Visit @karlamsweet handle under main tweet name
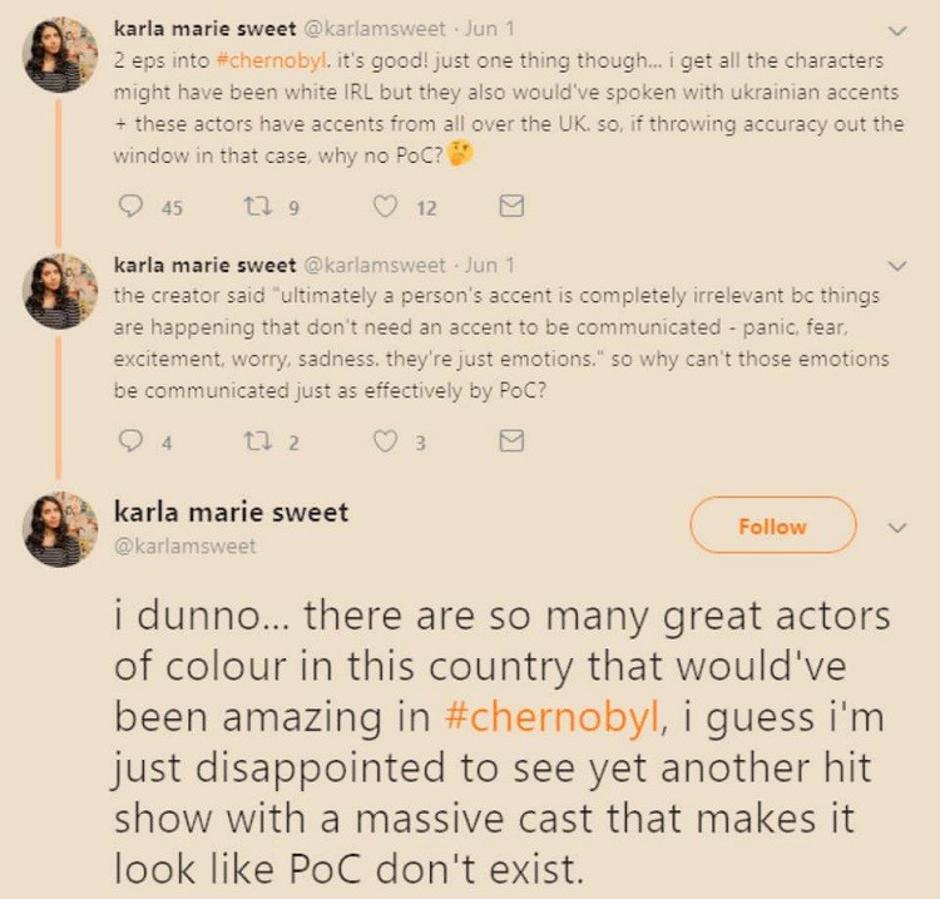The height and width of the screenshot is (899, 940). (x=185, y=546)
